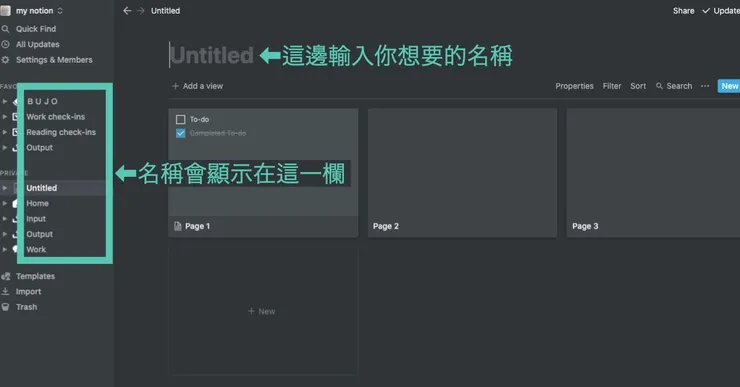This screenshot has width=740, height=387.
Task: Open the Input page
Action: point(36,219)
